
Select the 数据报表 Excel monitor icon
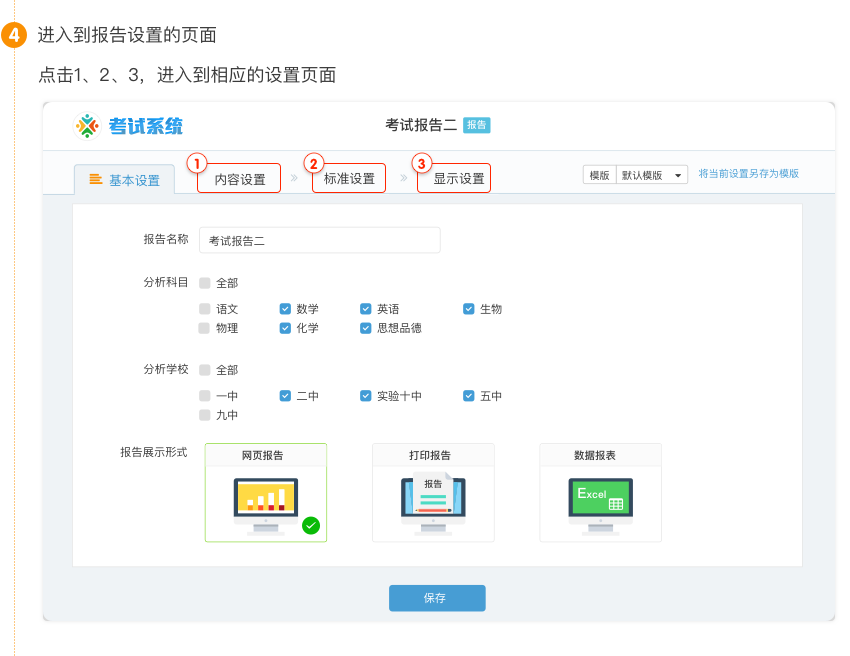click(600, 499)
